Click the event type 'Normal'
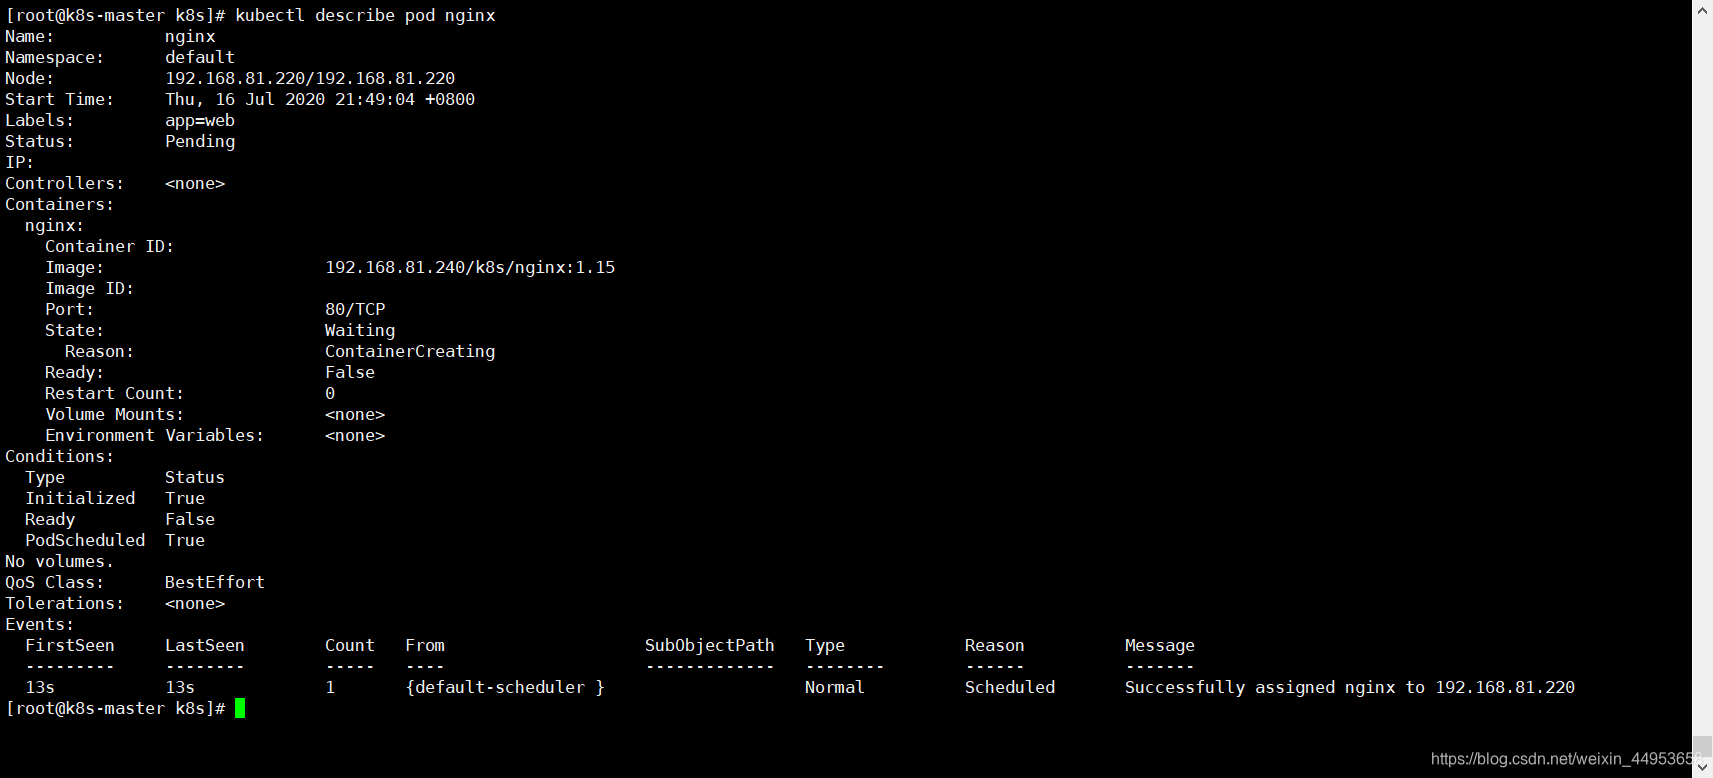 point(835,687)
